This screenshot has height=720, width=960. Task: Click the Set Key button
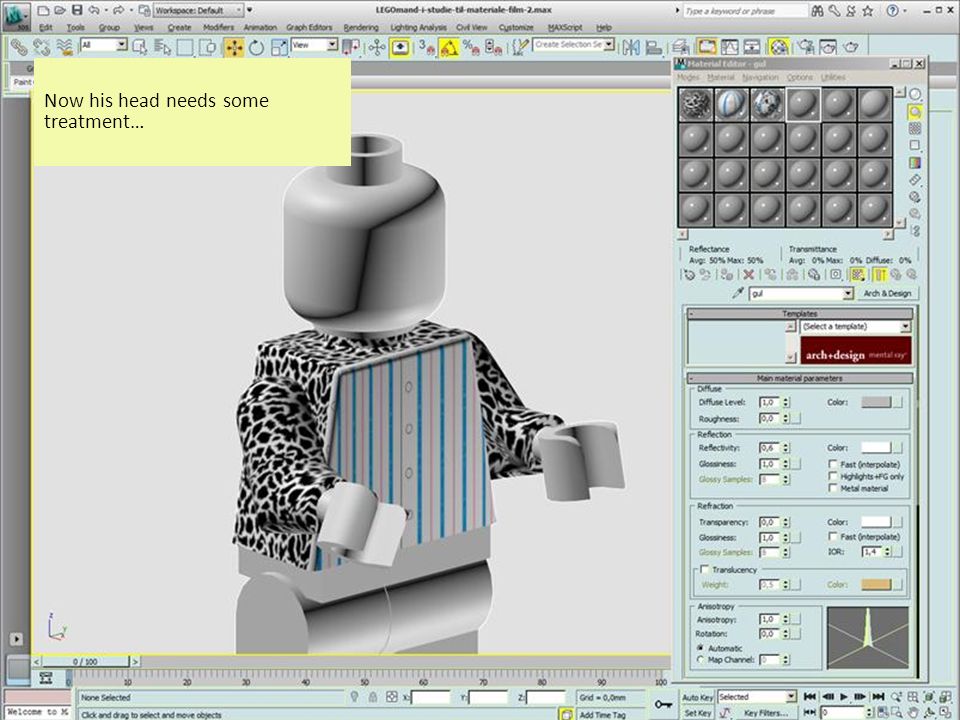697,713
